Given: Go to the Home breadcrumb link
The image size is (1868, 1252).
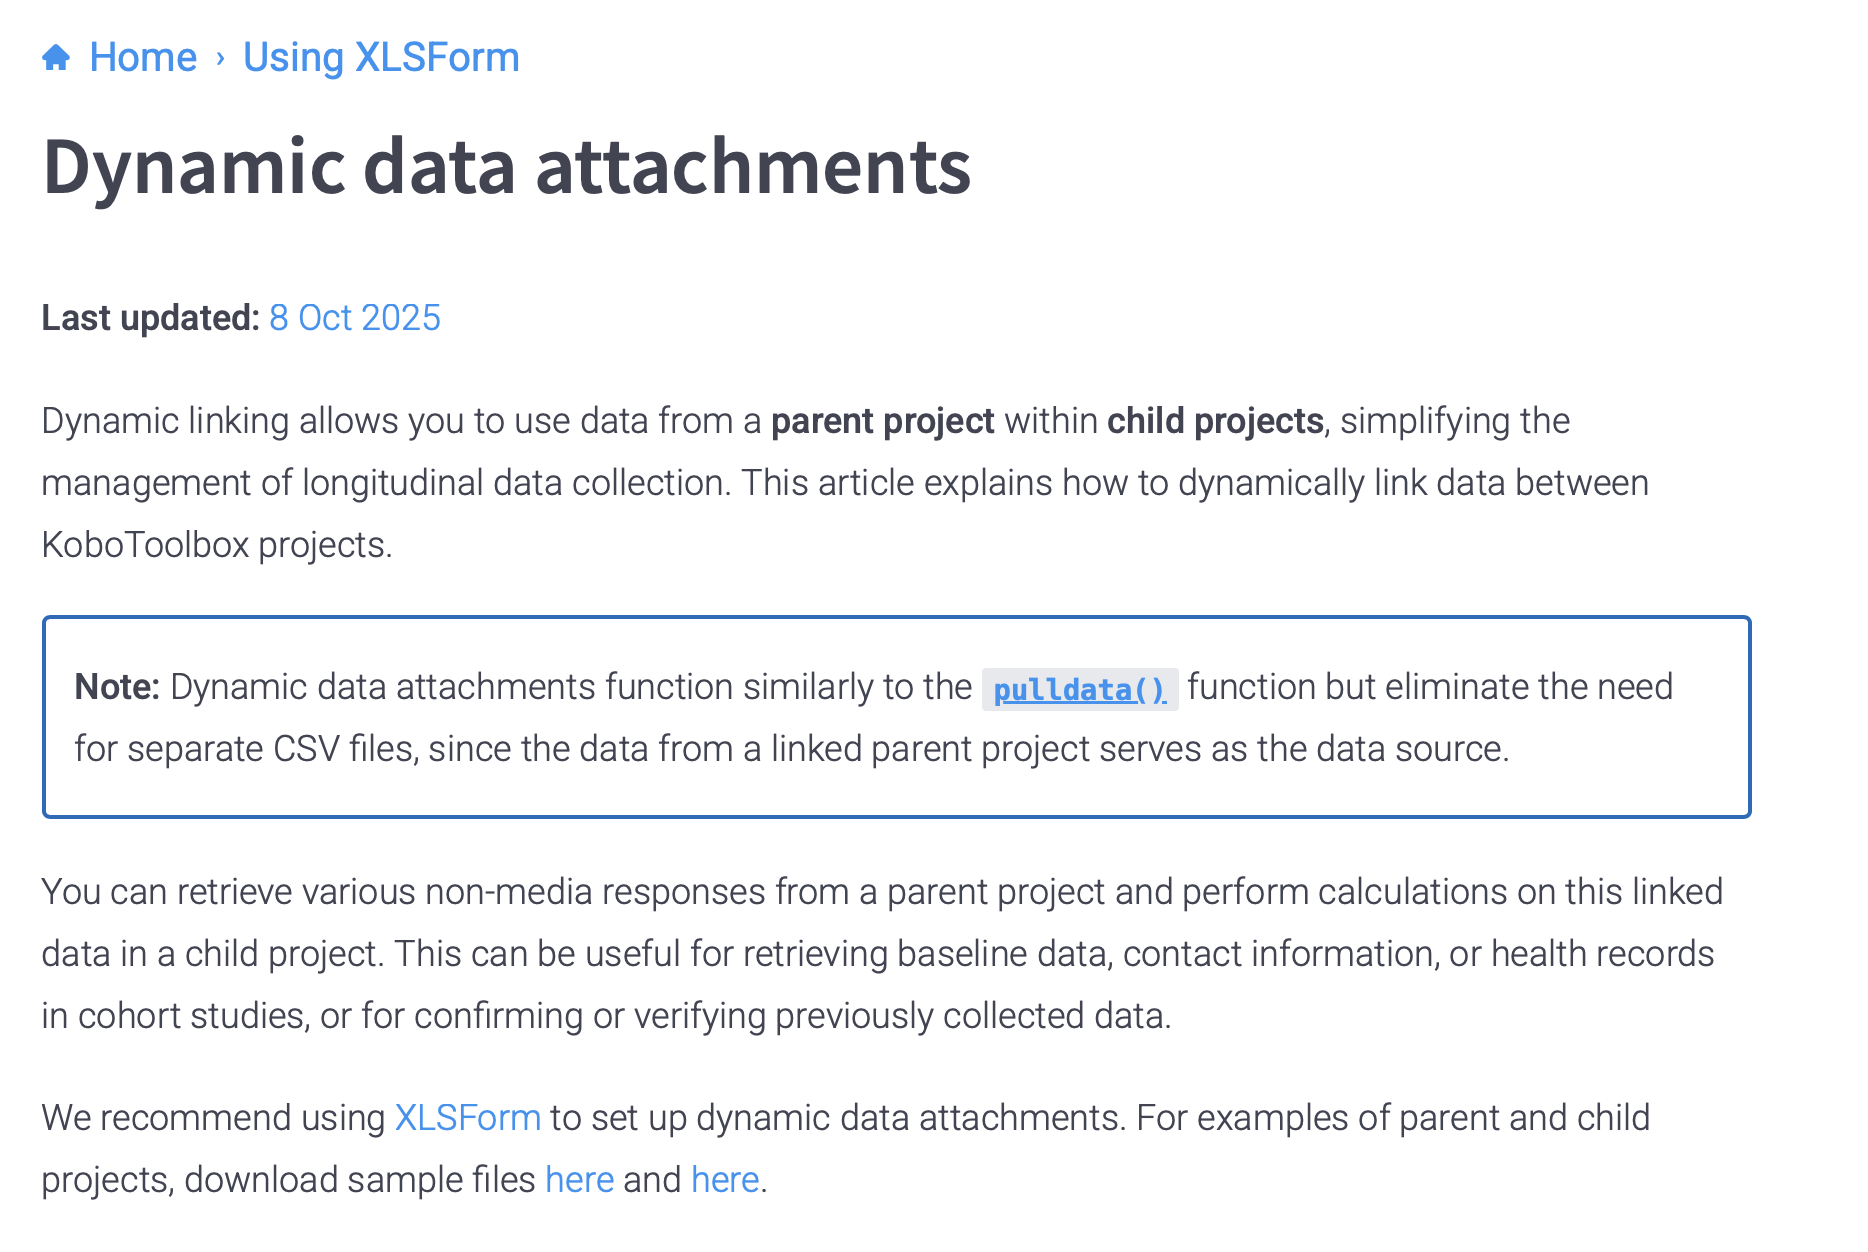Looking at the screenshot, I should coord(143,58).
